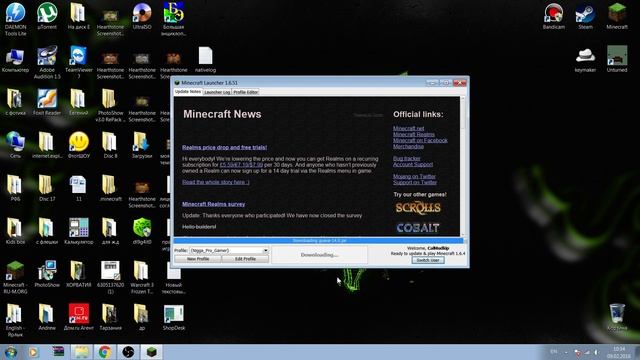
Task: Click the download progress bar
Action: pos(319,241)
